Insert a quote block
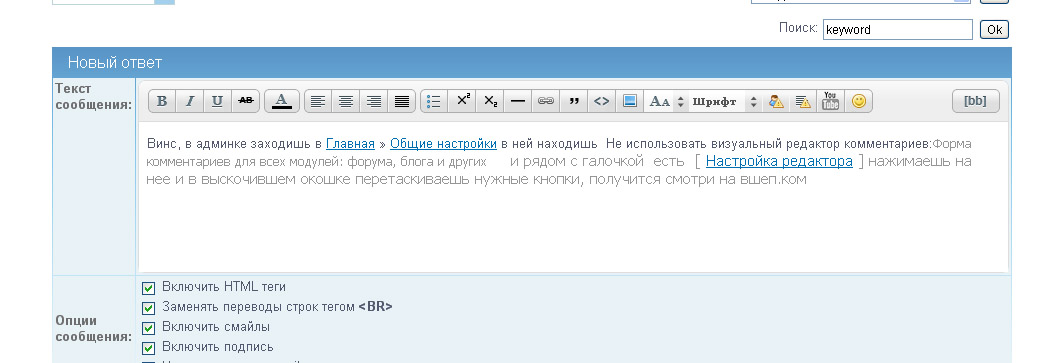The width and height of the screenshot is (1045, 363). [x=574, y=101]
